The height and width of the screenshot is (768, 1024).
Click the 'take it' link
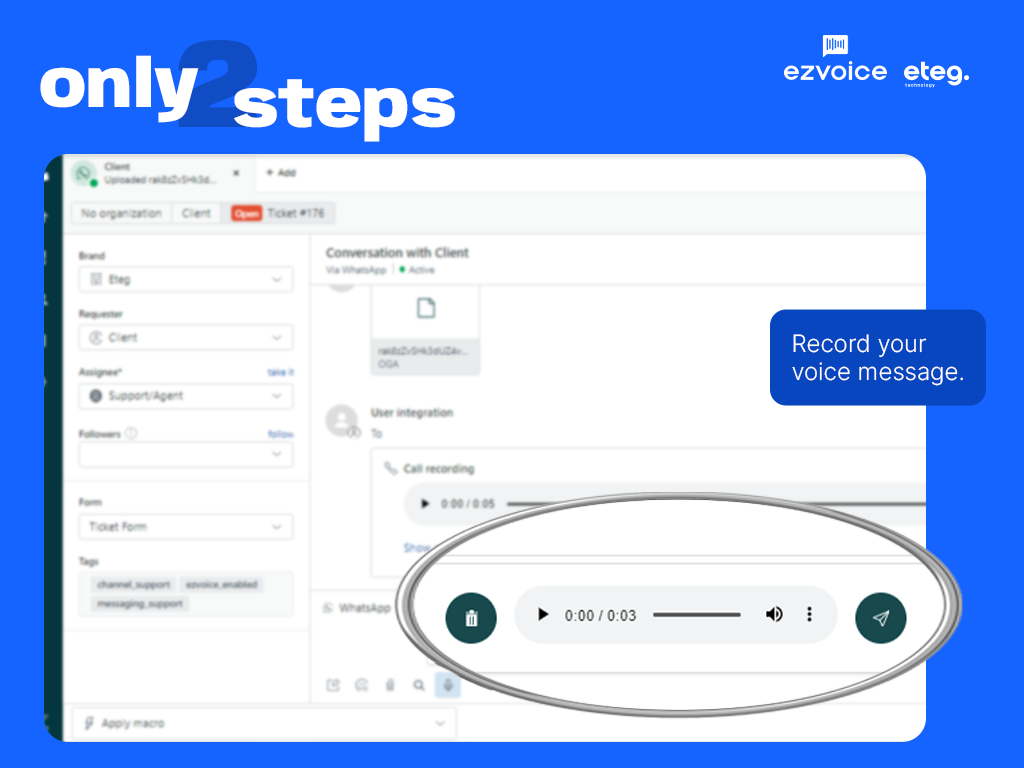point(280,372)
